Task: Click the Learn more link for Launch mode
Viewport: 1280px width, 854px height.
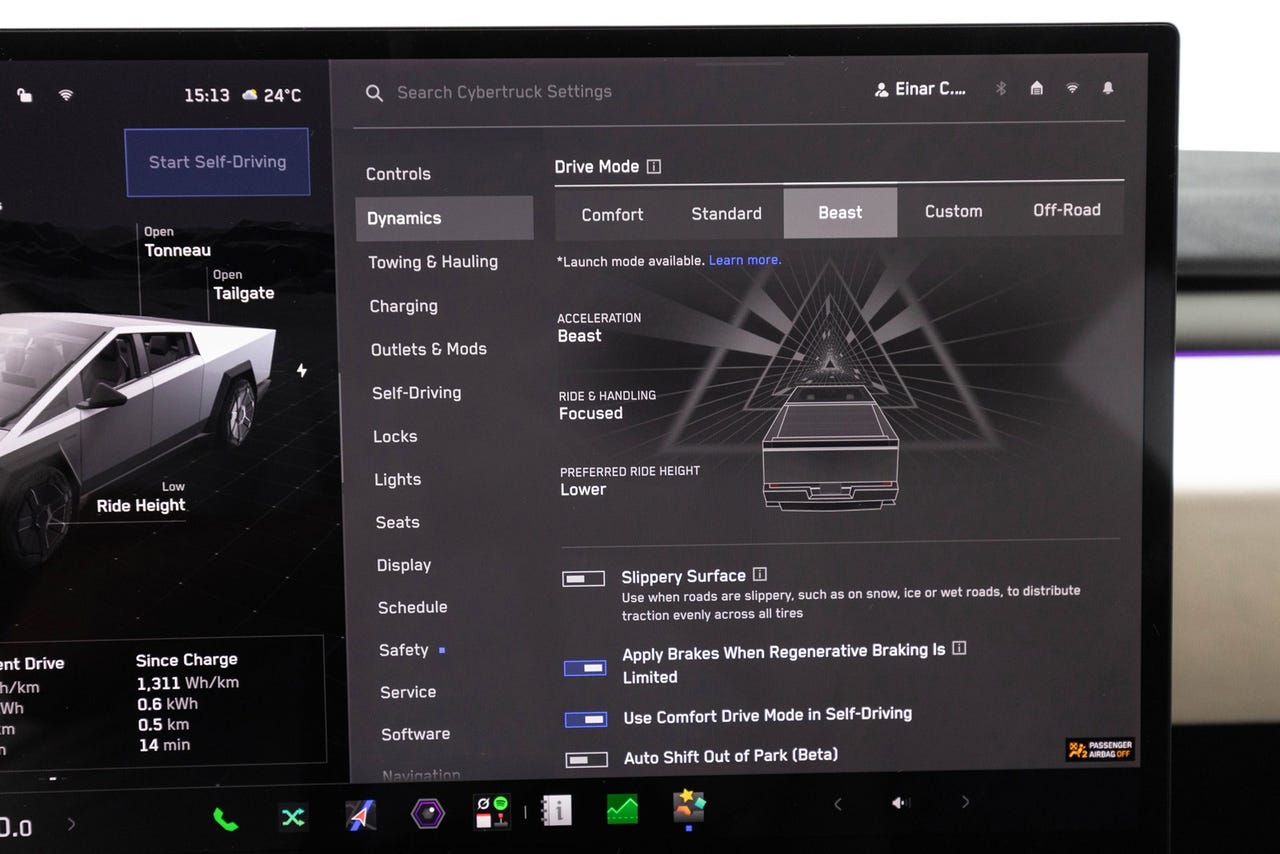Action: click(745, 260)
